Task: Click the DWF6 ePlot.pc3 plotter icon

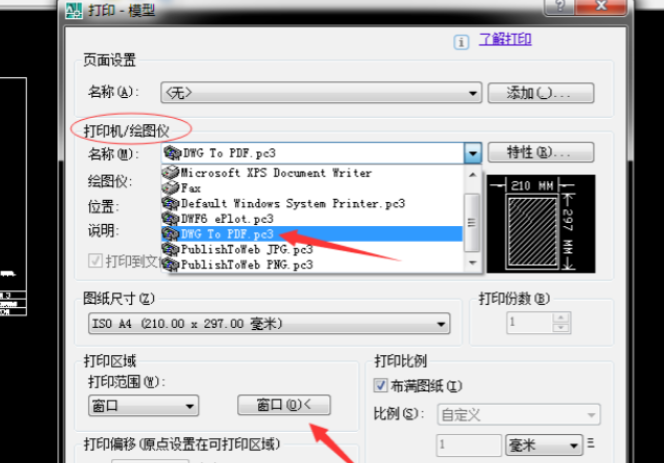Action: (x=171, y=219)
